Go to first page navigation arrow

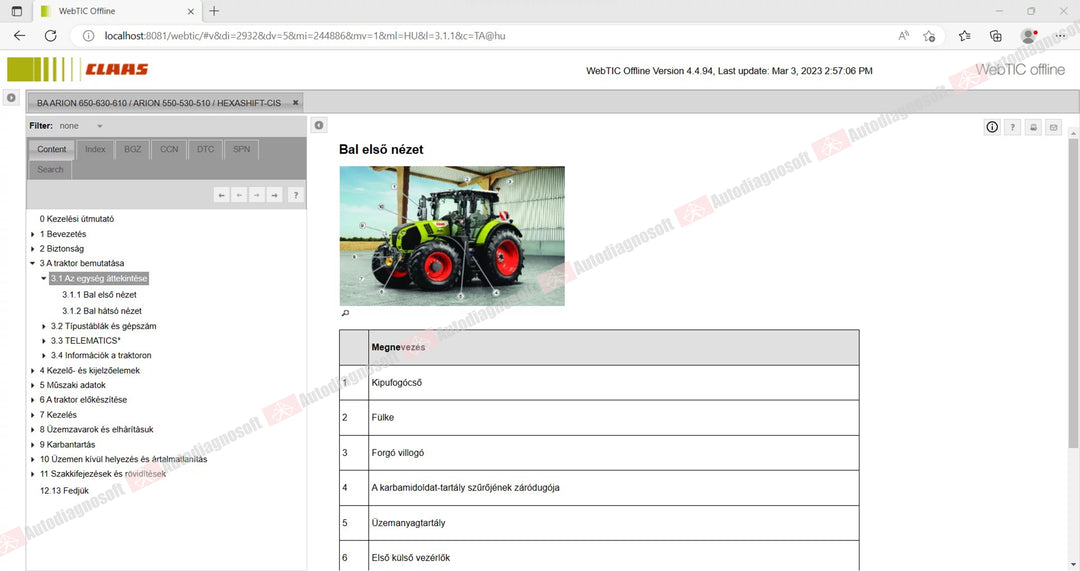coord(221,196)
